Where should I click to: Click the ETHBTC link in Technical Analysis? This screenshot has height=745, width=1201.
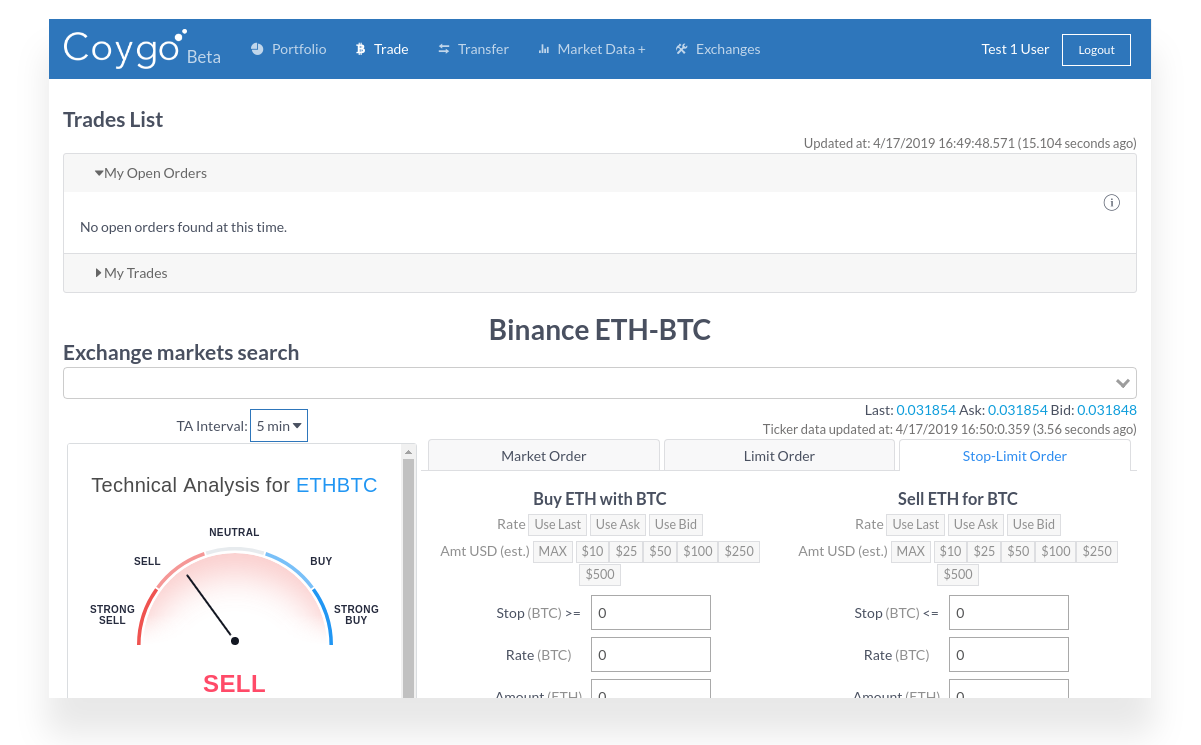[336, 485]
